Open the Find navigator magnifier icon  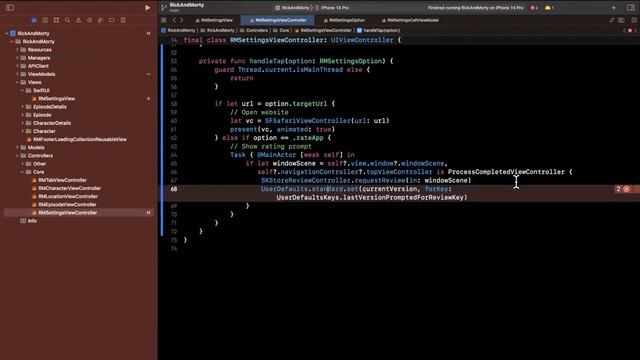67,20
